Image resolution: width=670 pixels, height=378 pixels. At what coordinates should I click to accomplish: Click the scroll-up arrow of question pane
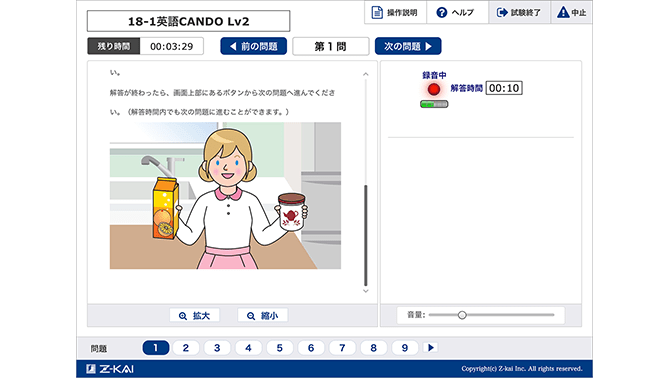[366, 74]
